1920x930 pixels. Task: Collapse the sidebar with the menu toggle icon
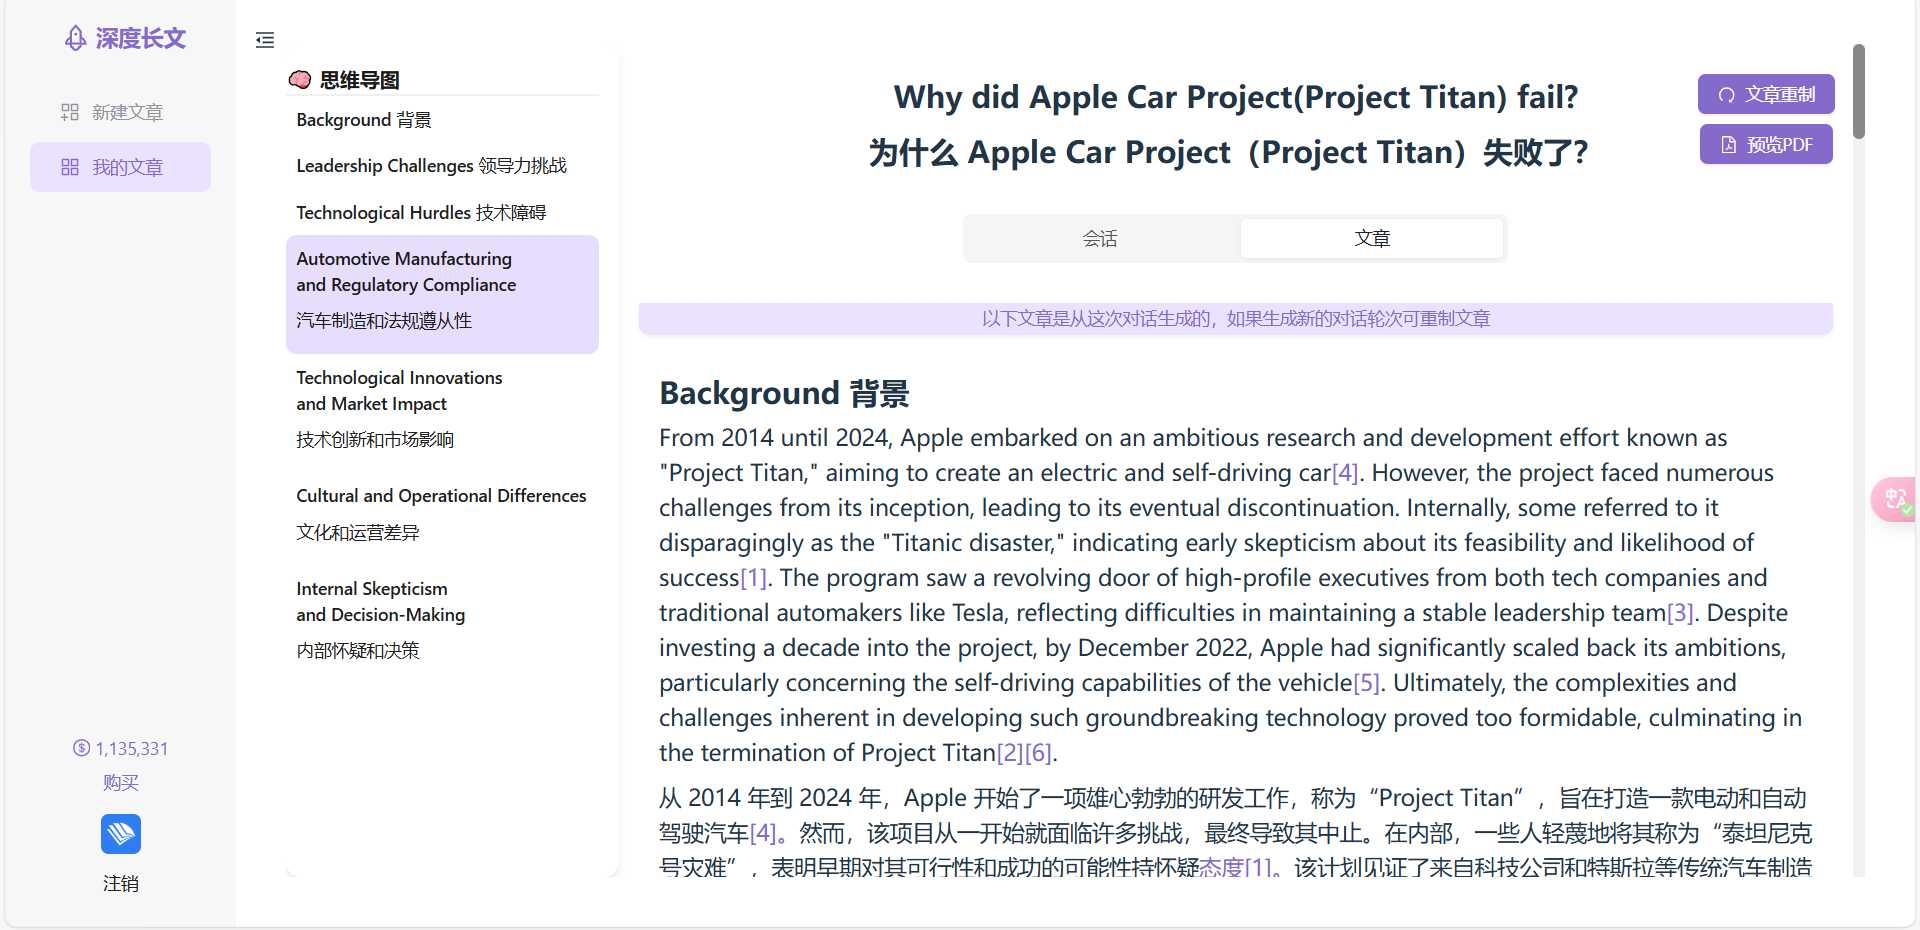[x=265, y=40]
